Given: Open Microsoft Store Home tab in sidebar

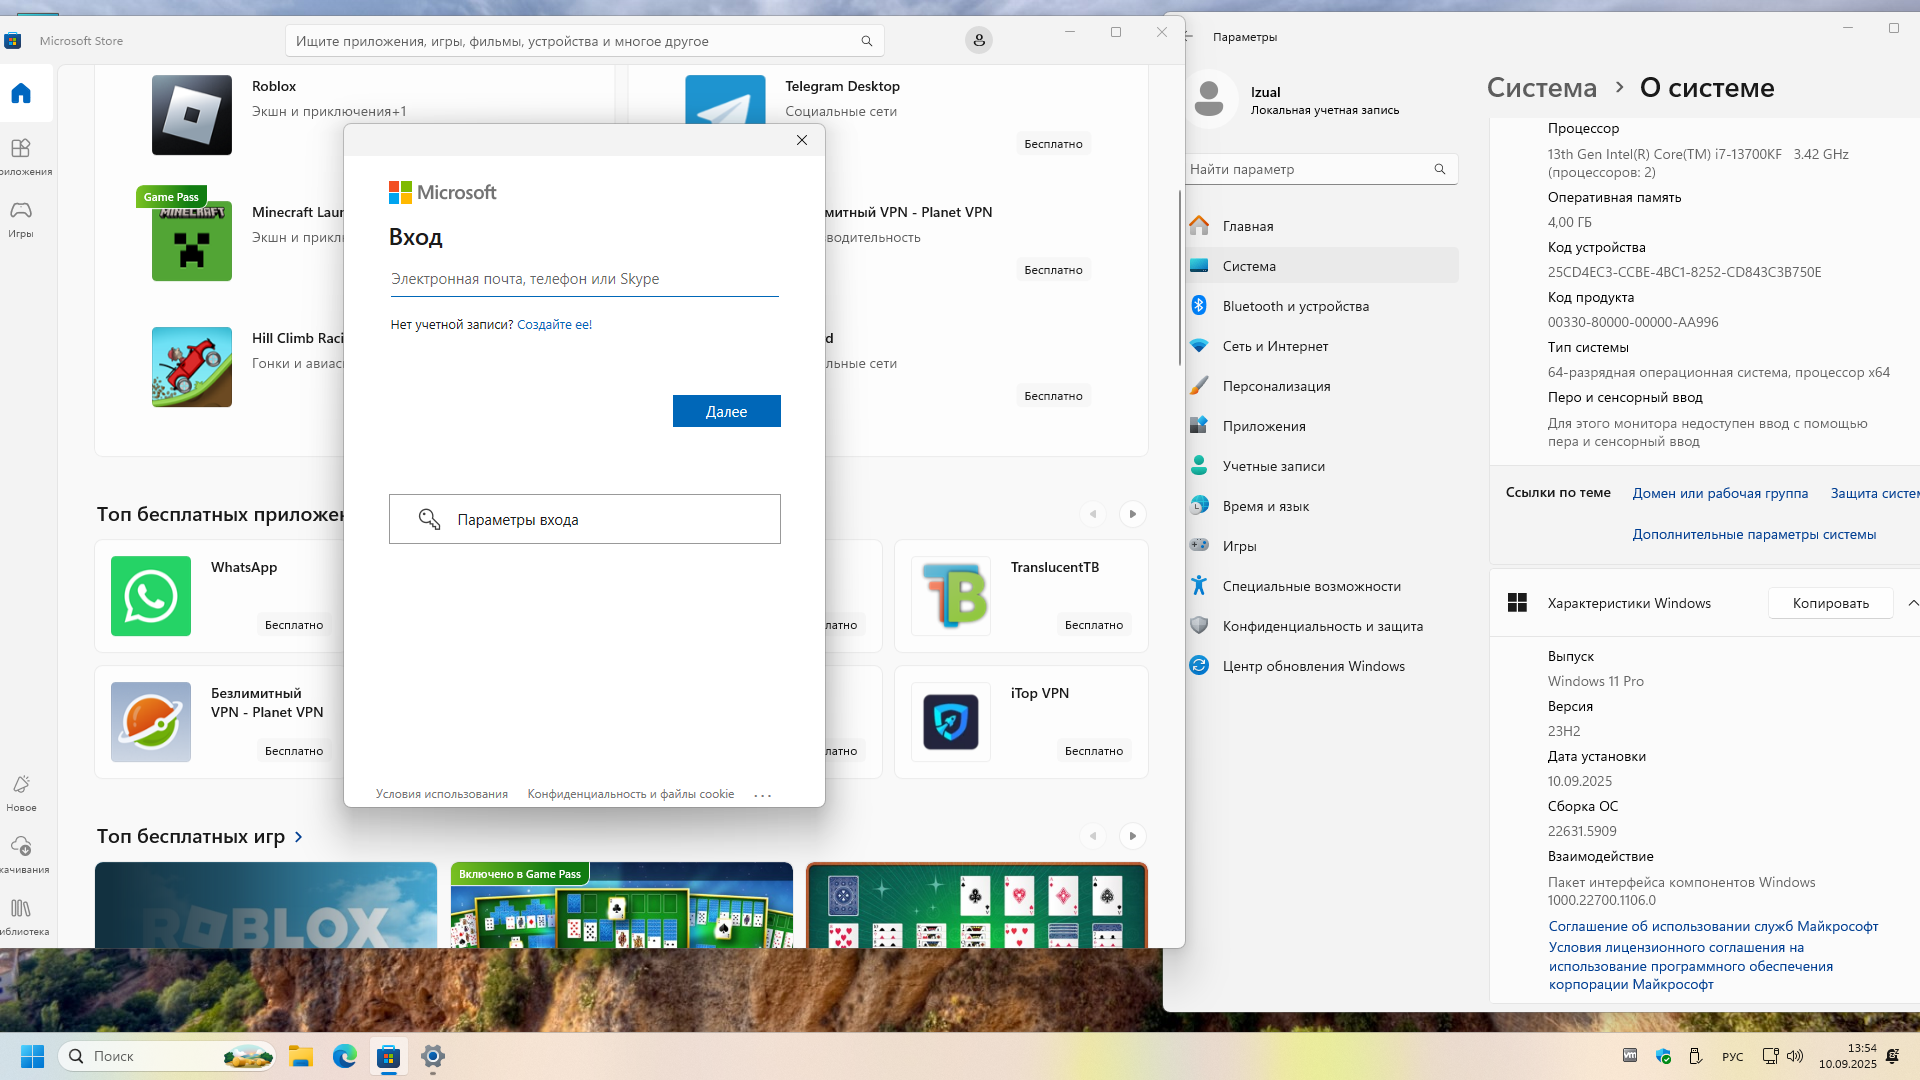Looking at the screenshot, I should click(x=21, y=94).
